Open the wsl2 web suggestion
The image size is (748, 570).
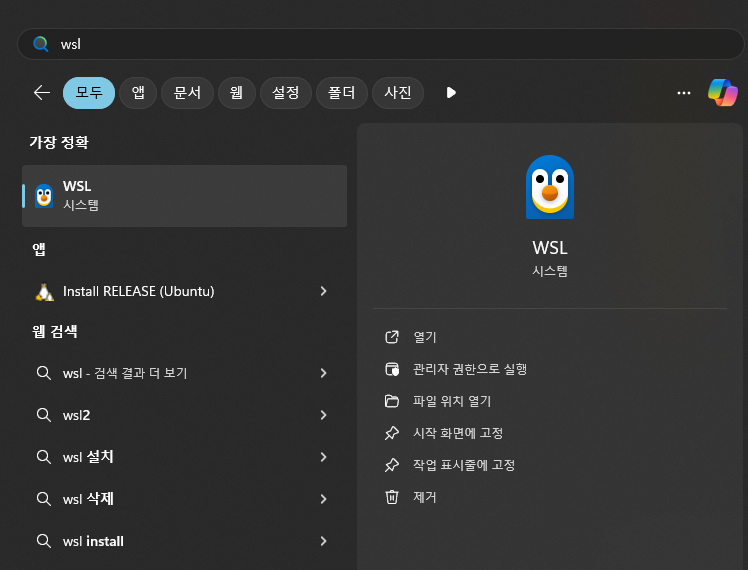point(184,415)
